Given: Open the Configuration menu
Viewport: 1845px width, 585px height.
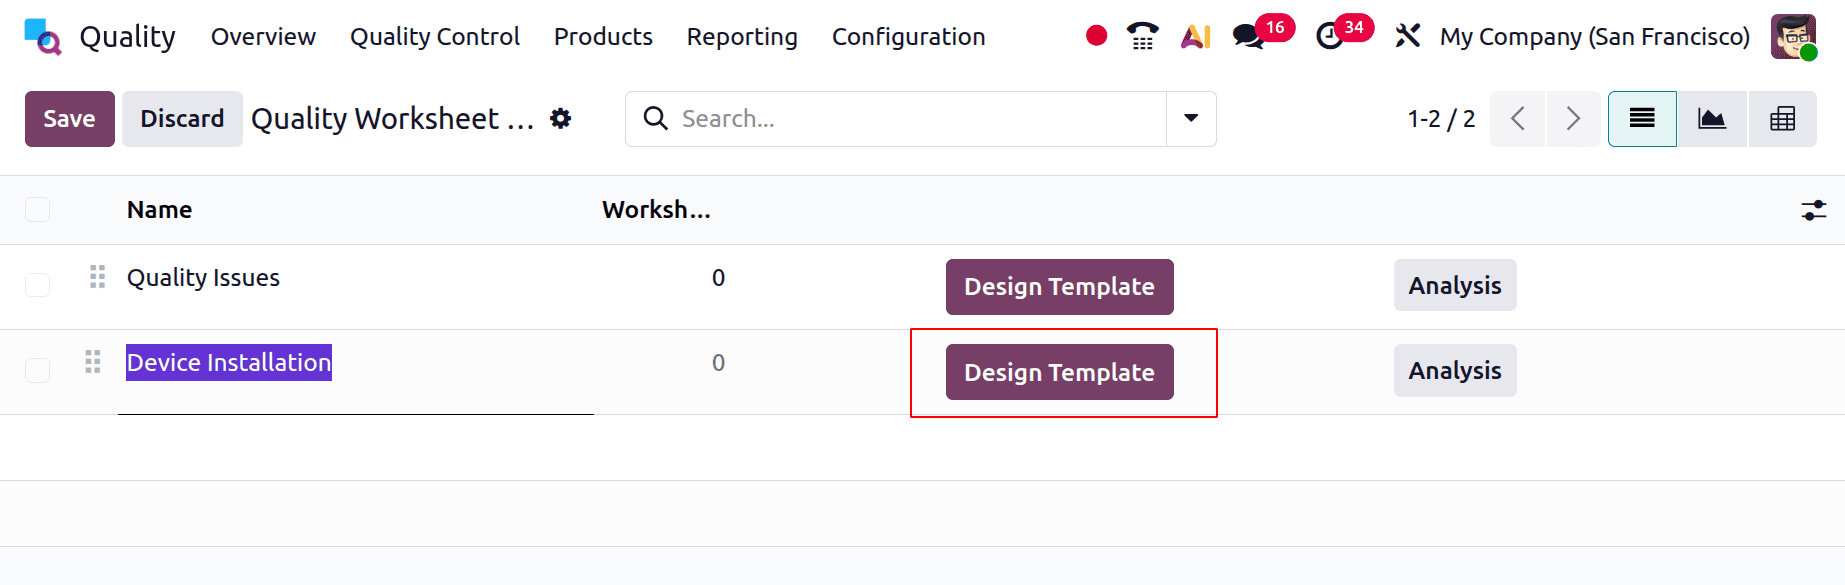Looking at the screenshot, I should point(908,37).
